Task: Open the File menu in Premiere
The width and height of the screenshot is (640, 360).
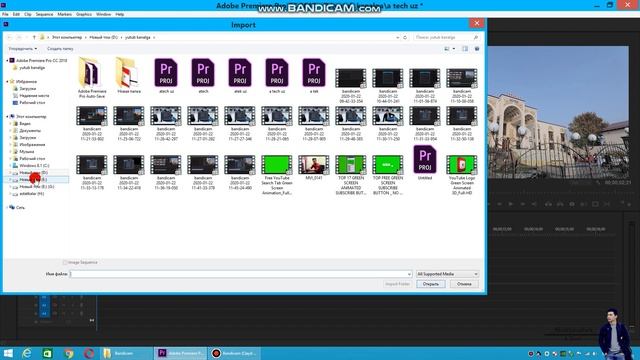Action: coord(5,14)
